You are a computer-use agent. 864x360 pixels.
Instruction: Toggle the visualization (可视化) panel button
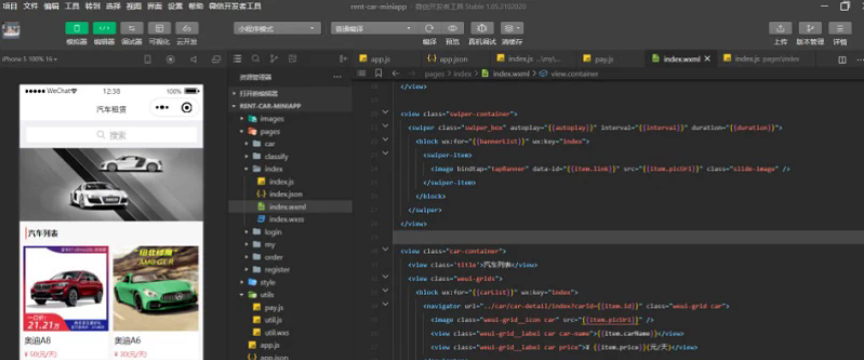coord(159,28)
